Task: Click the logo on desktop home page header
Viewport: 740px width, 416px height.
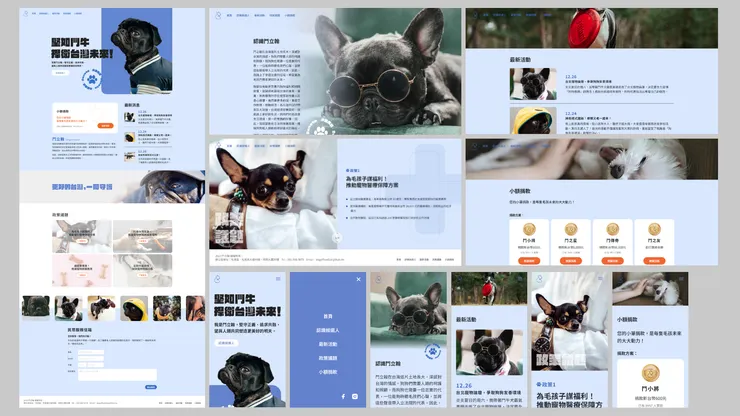Action: 26,13
